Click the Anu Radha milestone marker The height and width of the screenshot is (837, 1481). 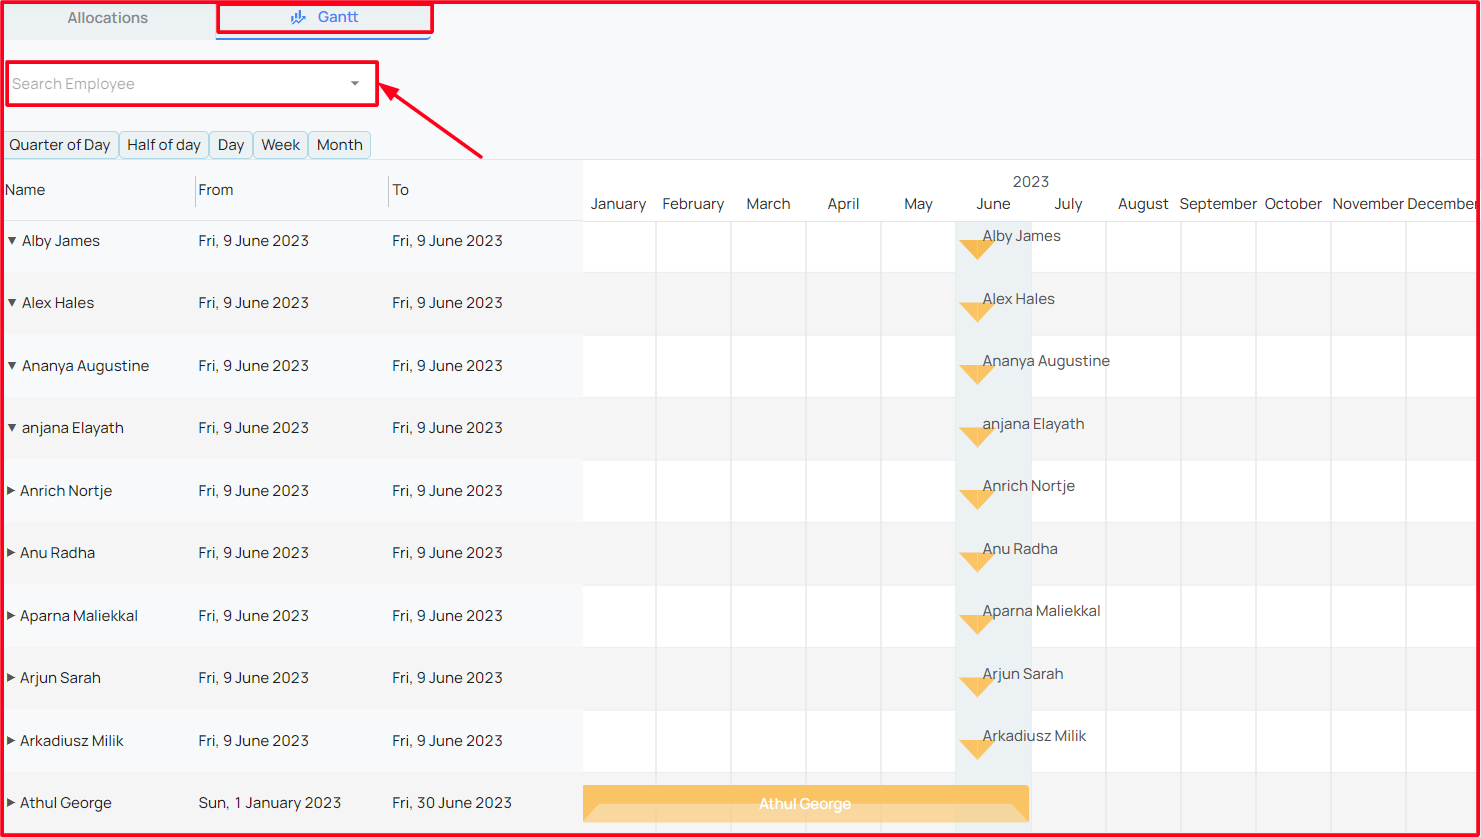click(x=976, y=561)
